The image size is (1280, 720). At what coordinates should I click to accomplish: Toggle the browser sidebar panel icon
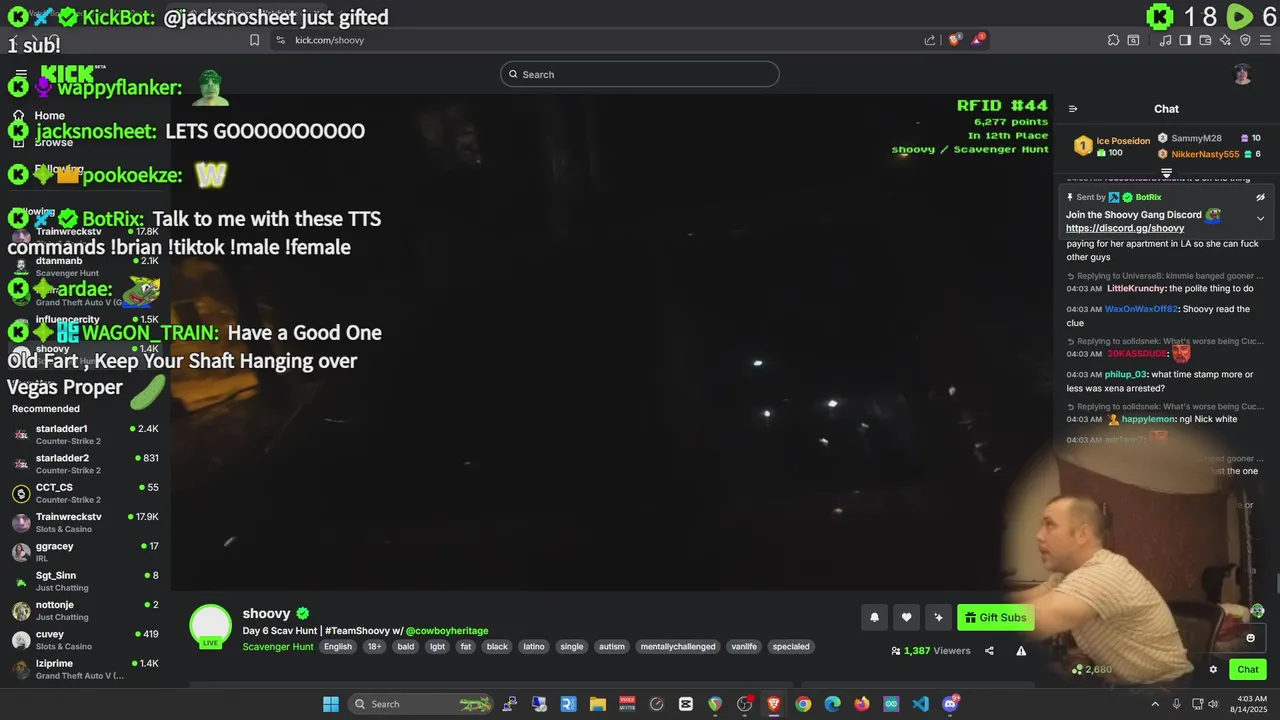1185,40
